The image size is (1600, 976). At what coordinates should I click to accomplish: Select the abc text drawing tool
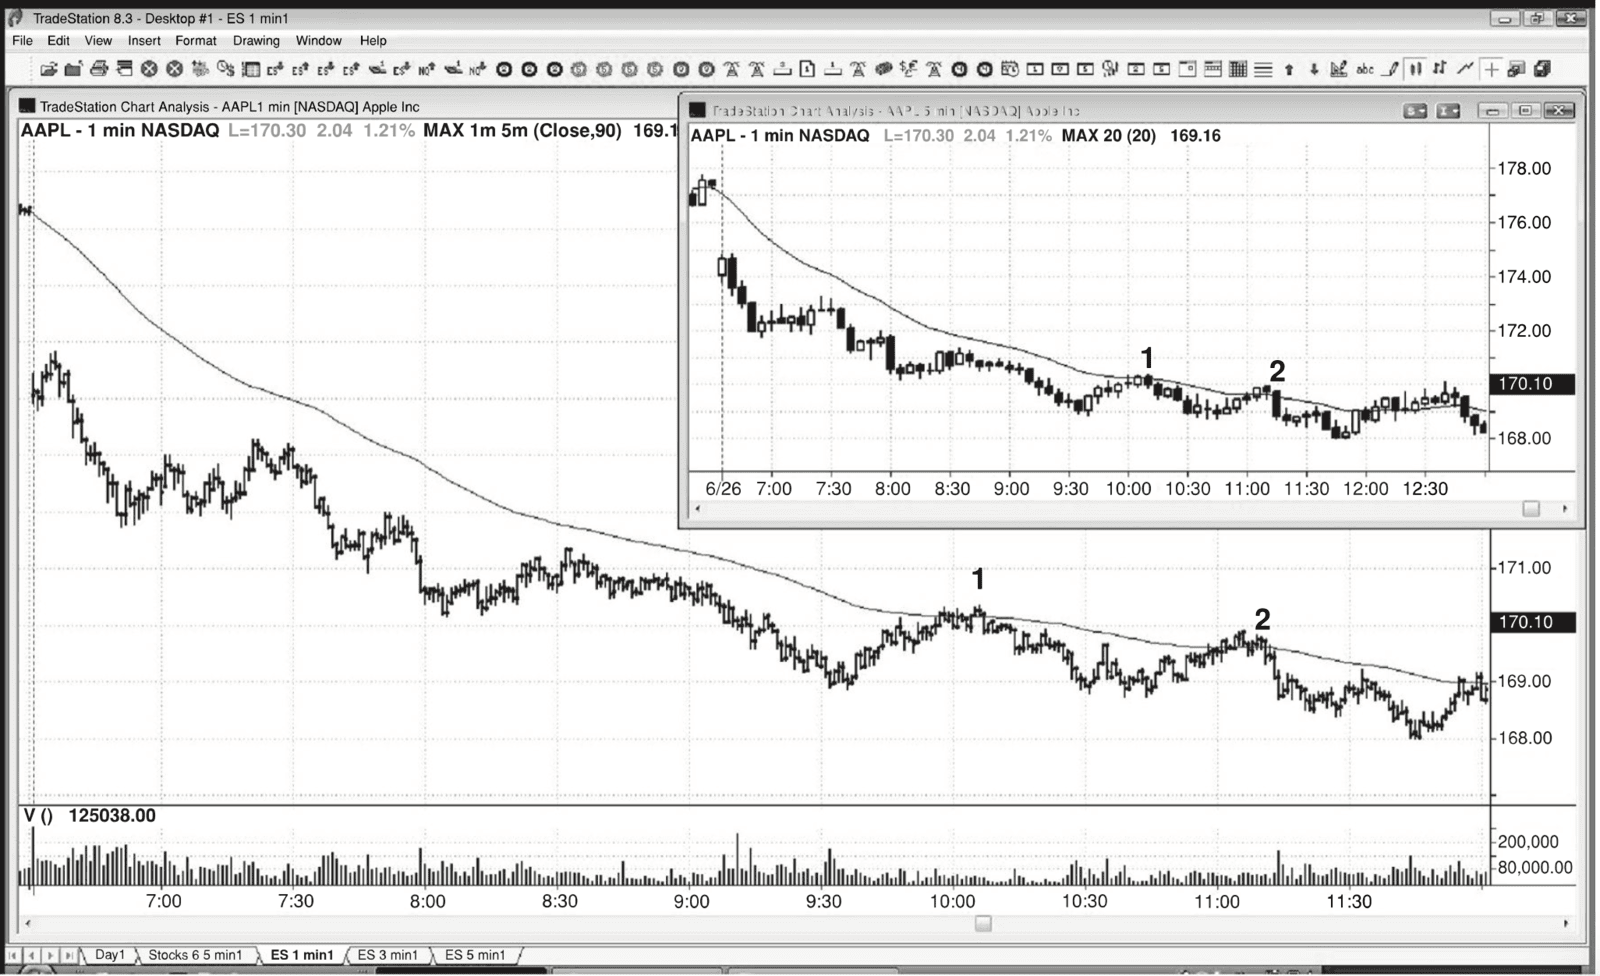click(x=1365, y=69)
